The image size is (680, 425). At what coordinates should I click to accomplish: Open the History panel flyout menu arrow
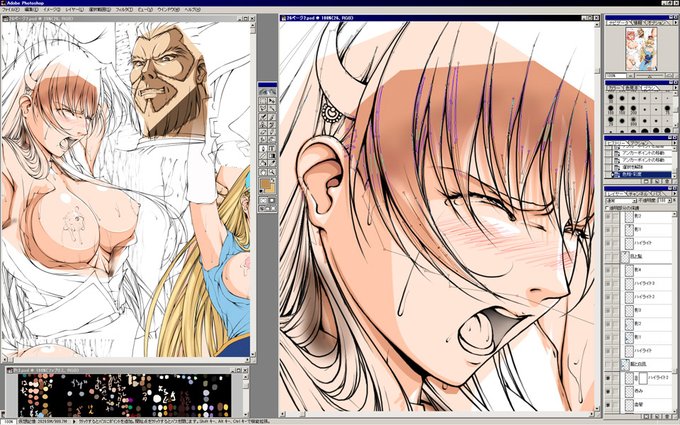[675, 143]
